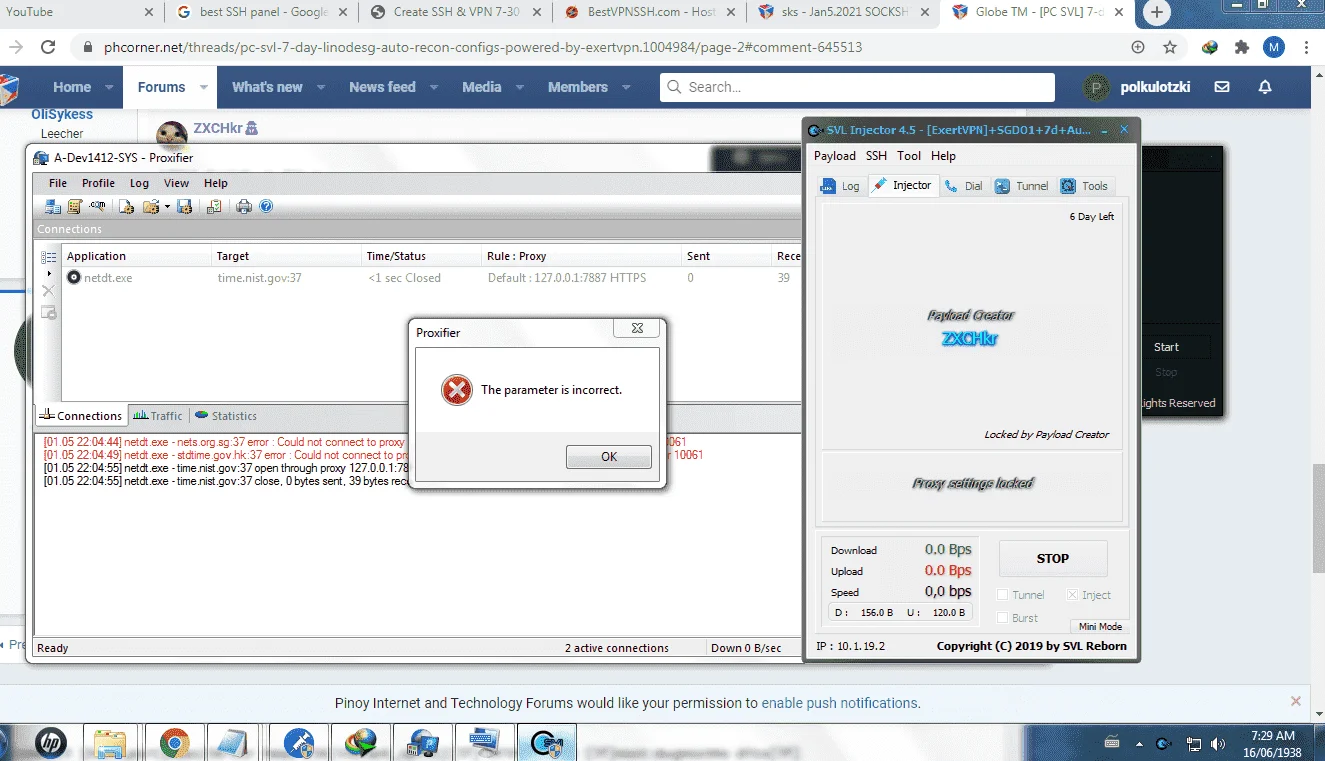1325x761 pixels.
Task: Toggle the Burst checkbox in SVL Injector
Action: click(x=1004, y=618)
